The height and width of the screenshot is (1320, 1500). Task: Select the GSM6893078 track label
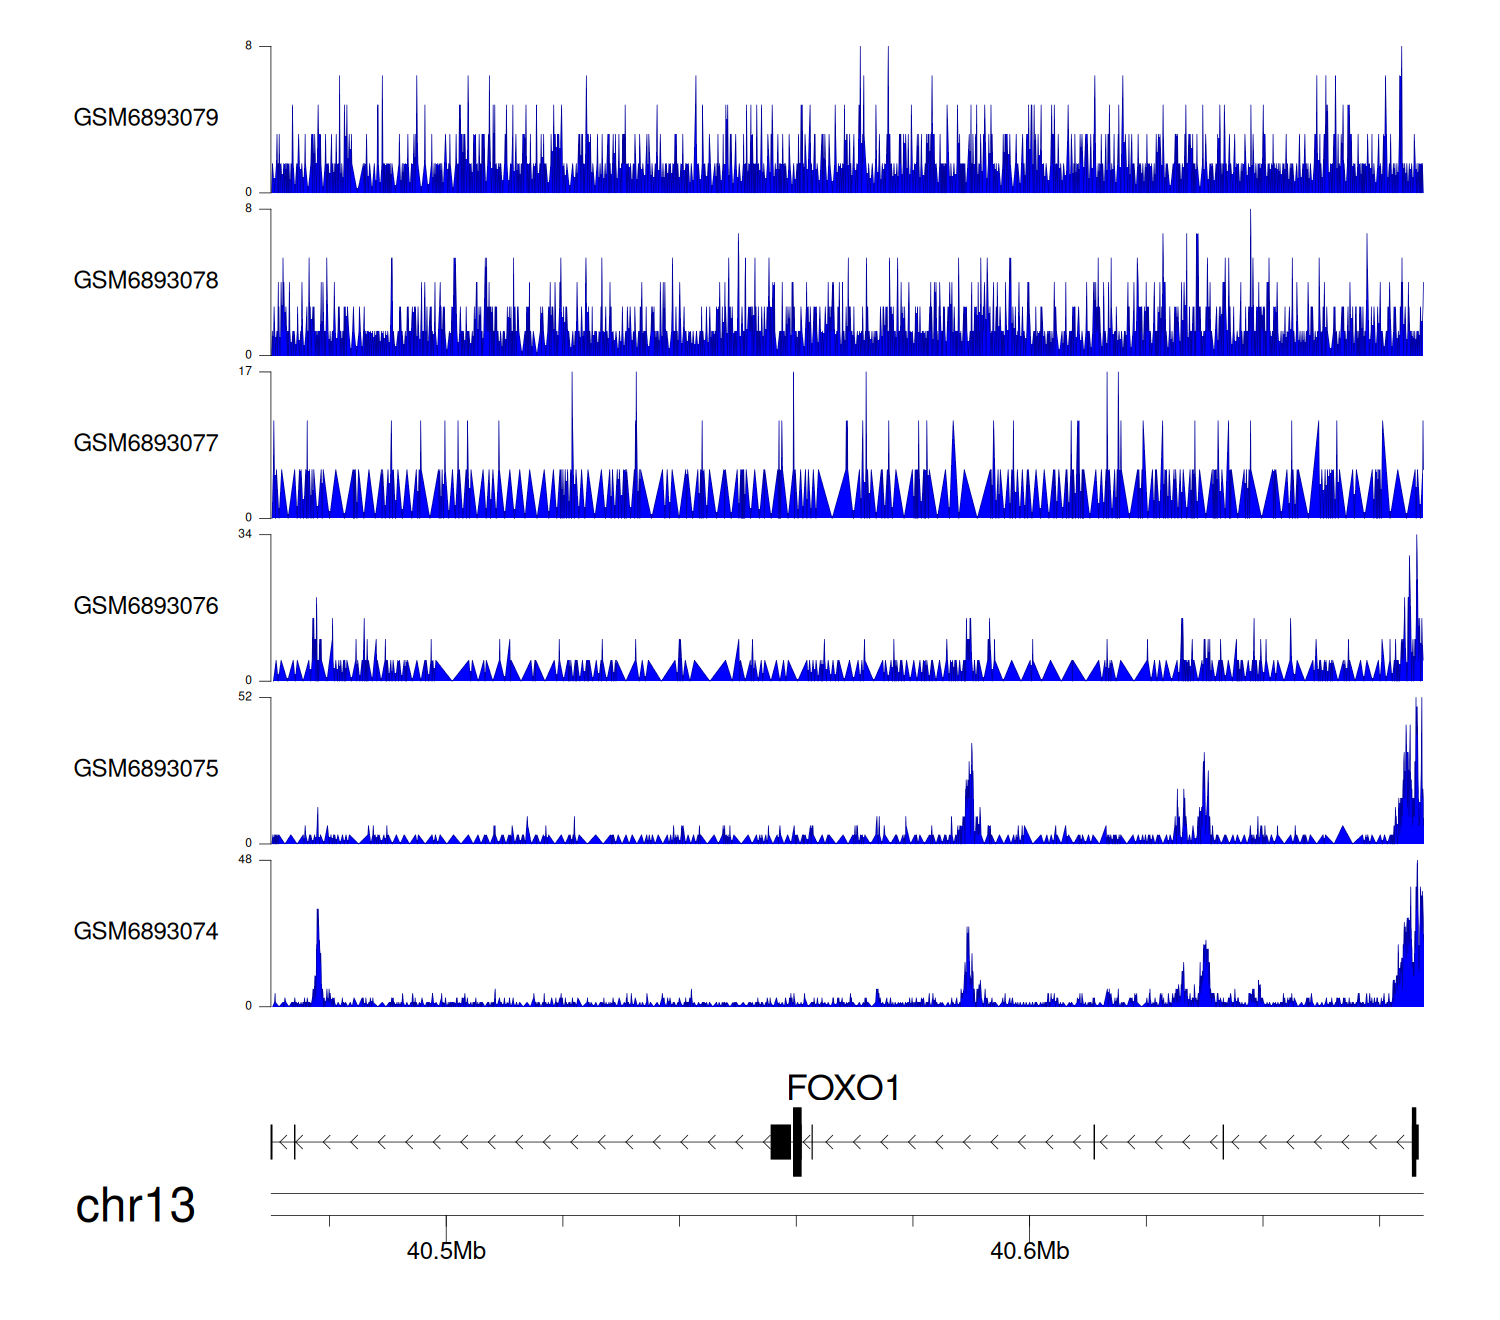146,281
